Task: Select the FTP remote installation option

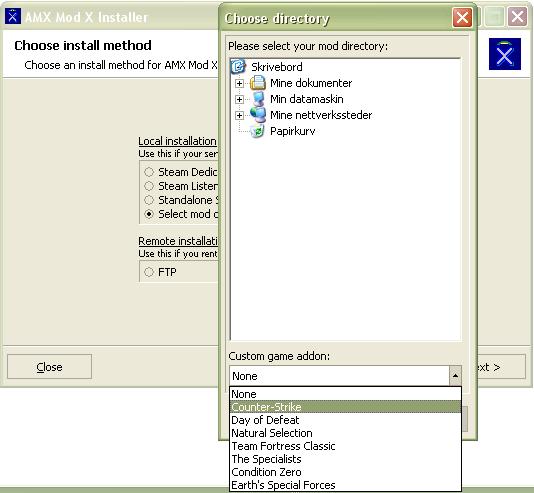Action: tap(149, 272)
